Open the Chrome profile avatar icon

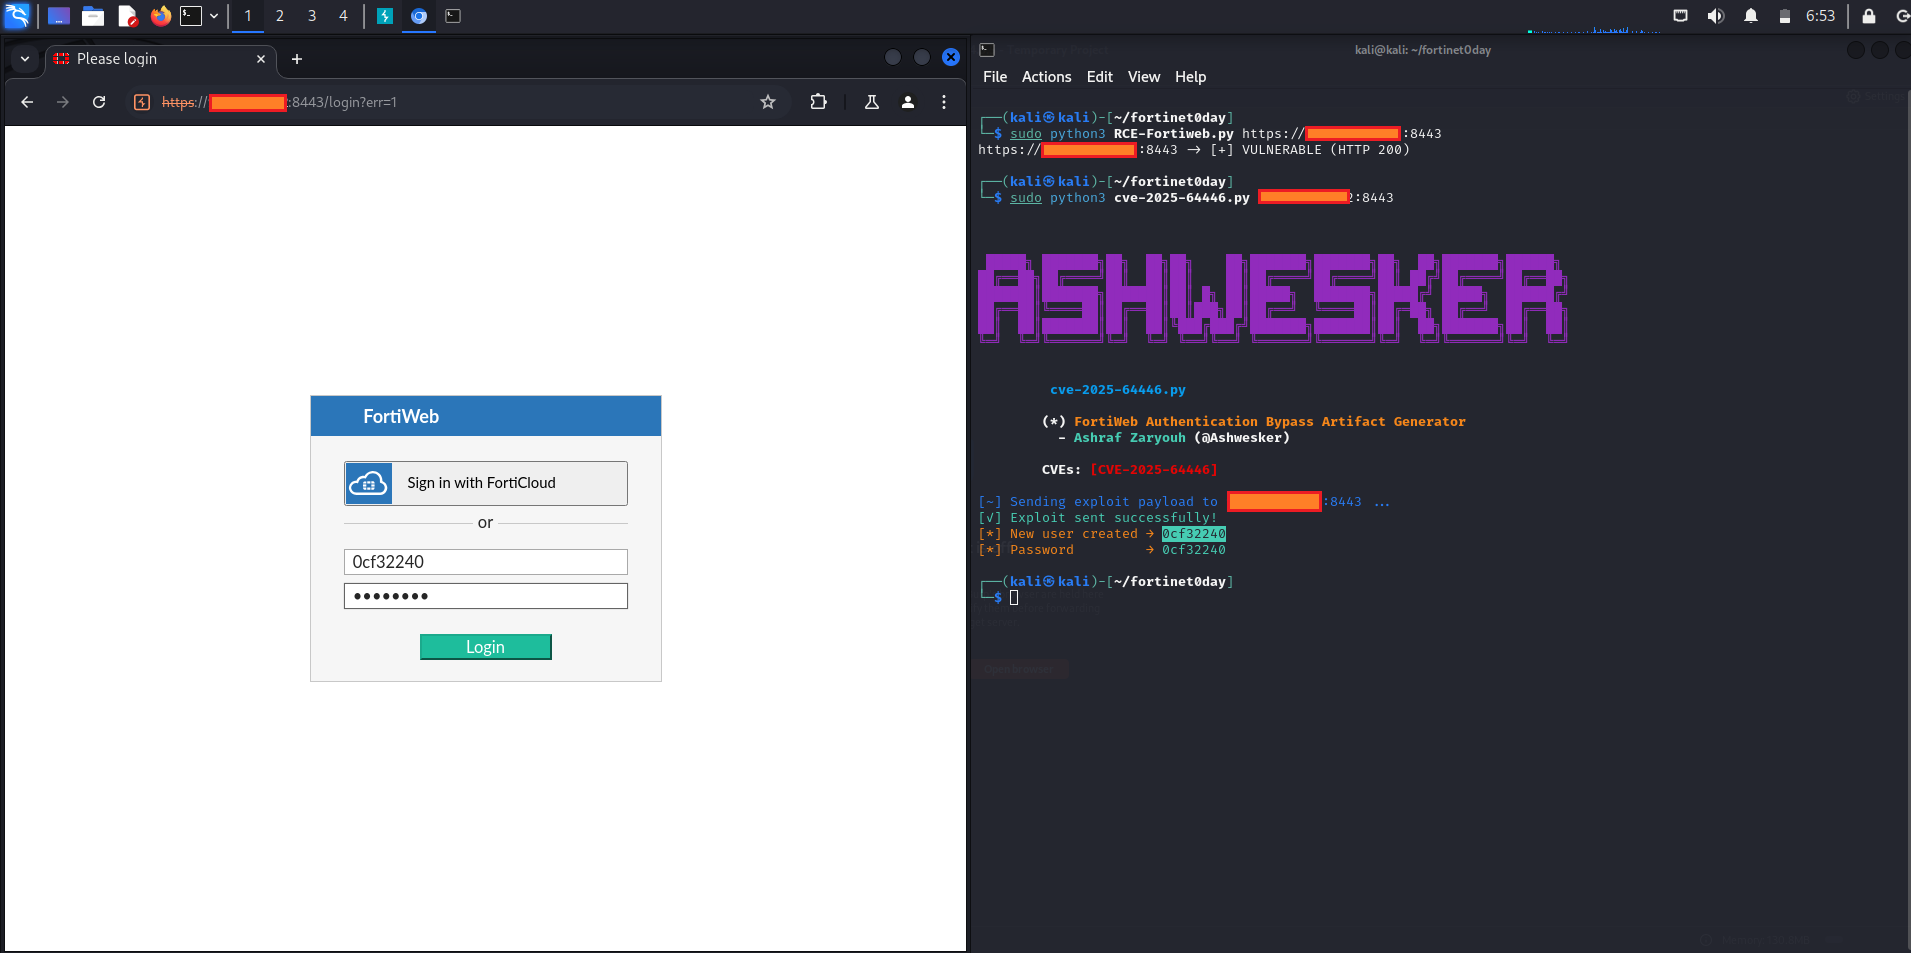908,102
